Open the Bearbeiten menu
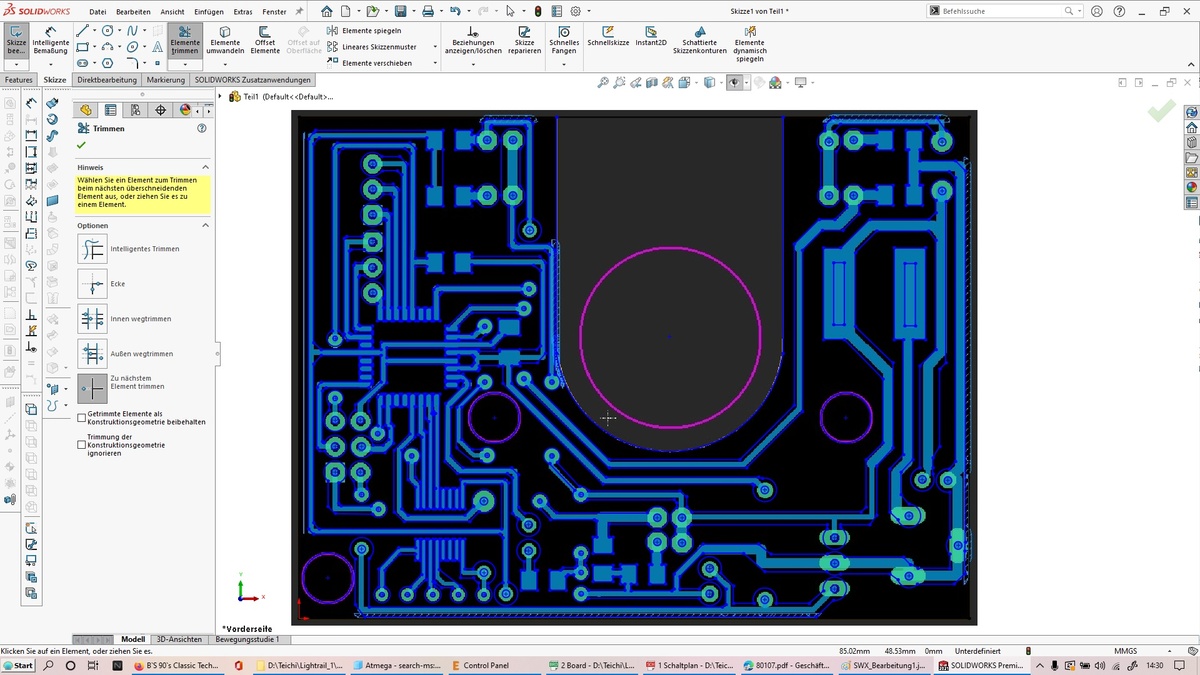Image resolution: width=1200 pixels, height=675 pixels. point(134,12)
